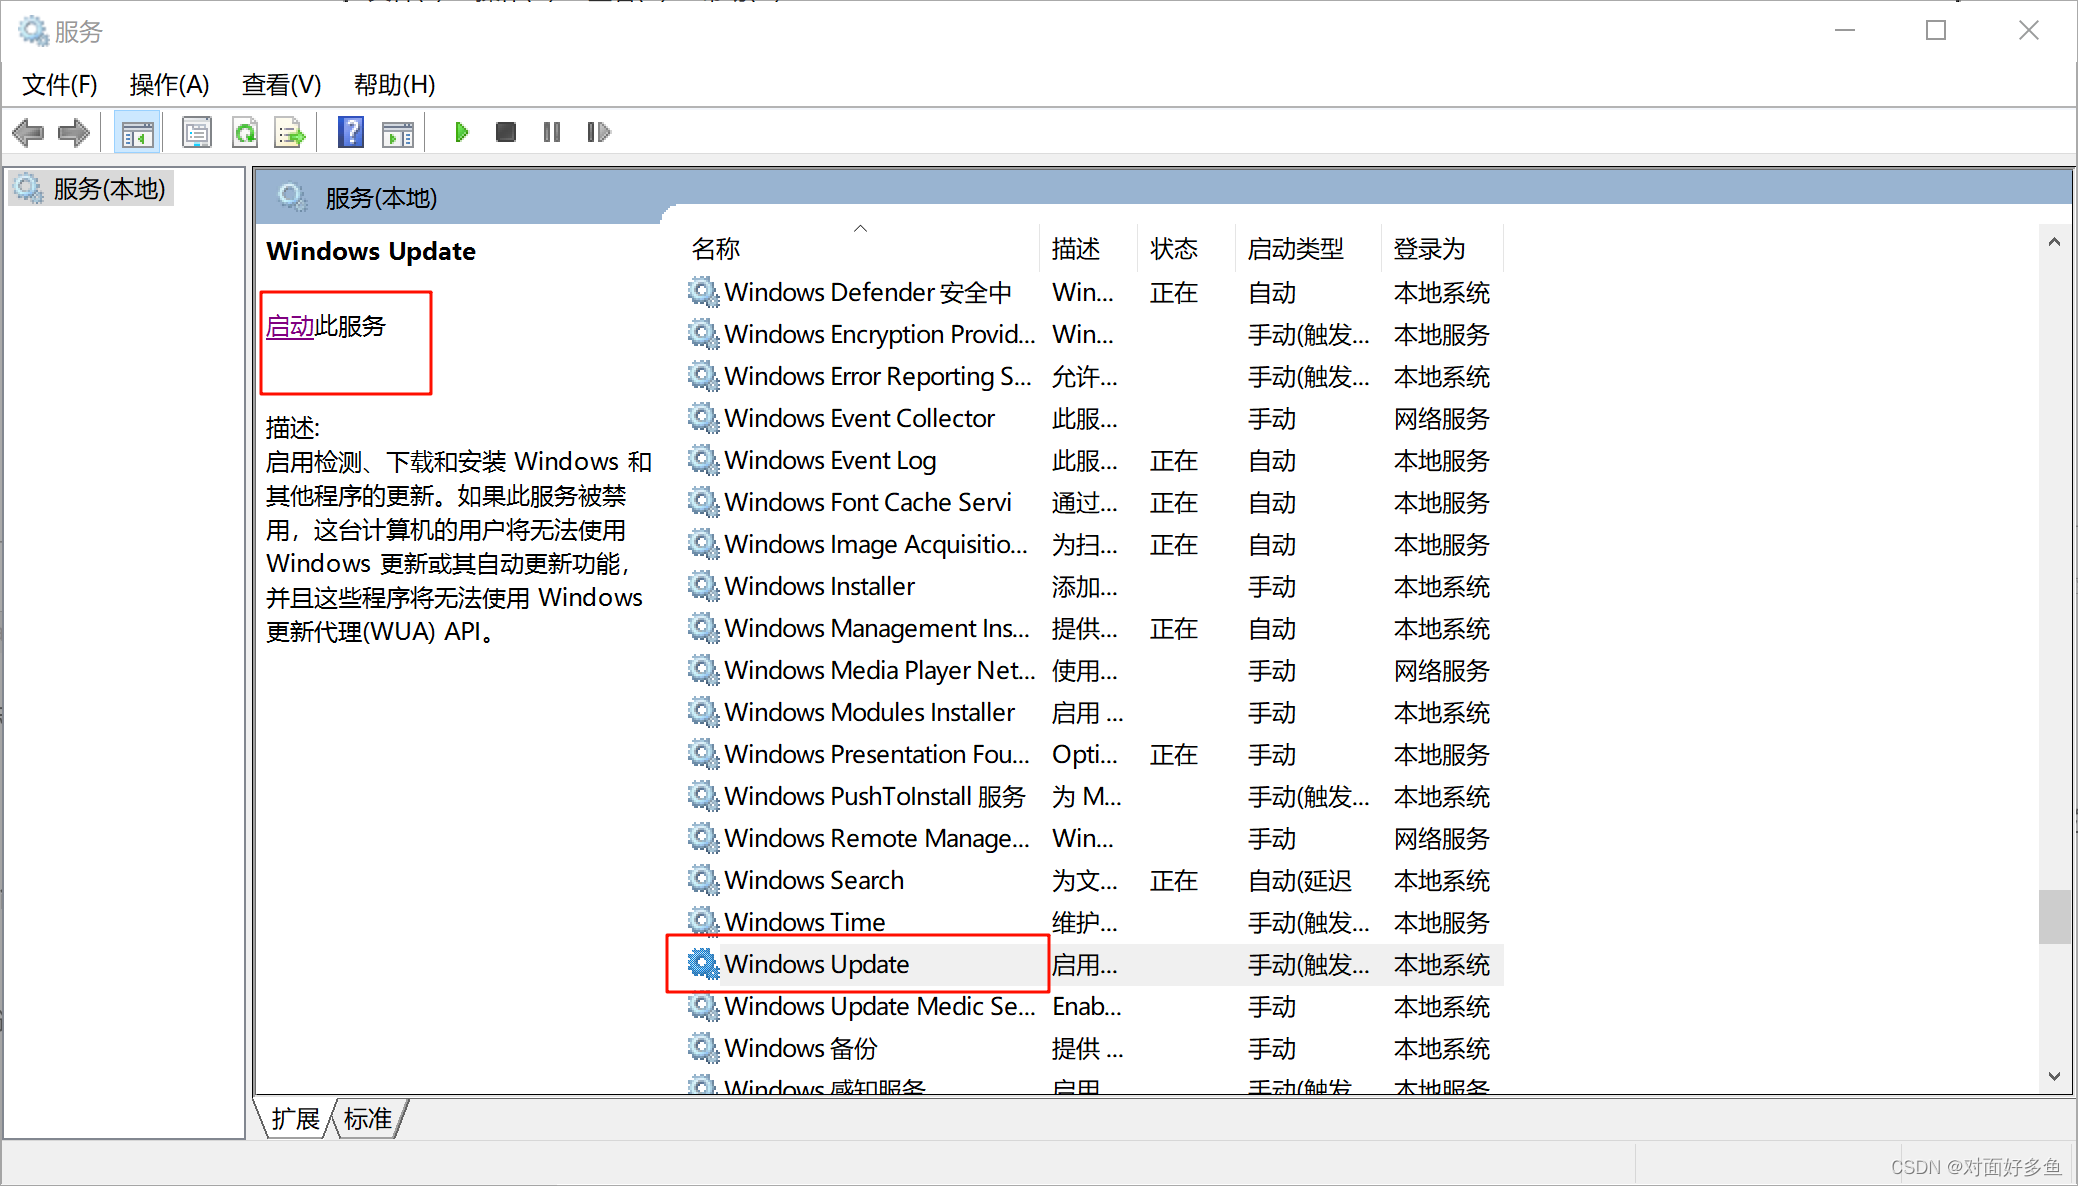Click the 启动 link to start service
2078x1186 pixels.
290,326
